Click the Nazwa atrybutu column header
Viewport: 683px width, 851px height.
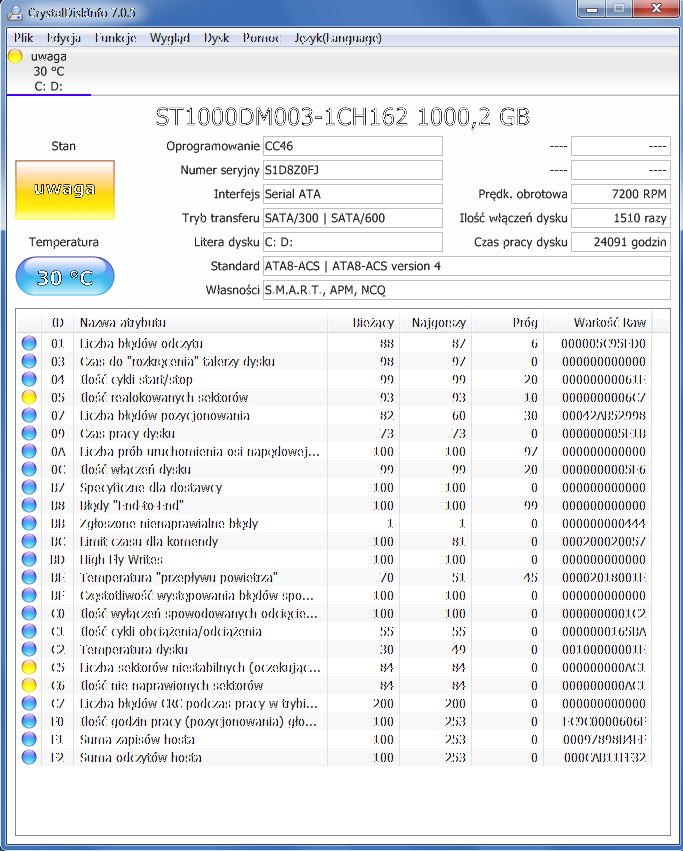pos(200,322)
